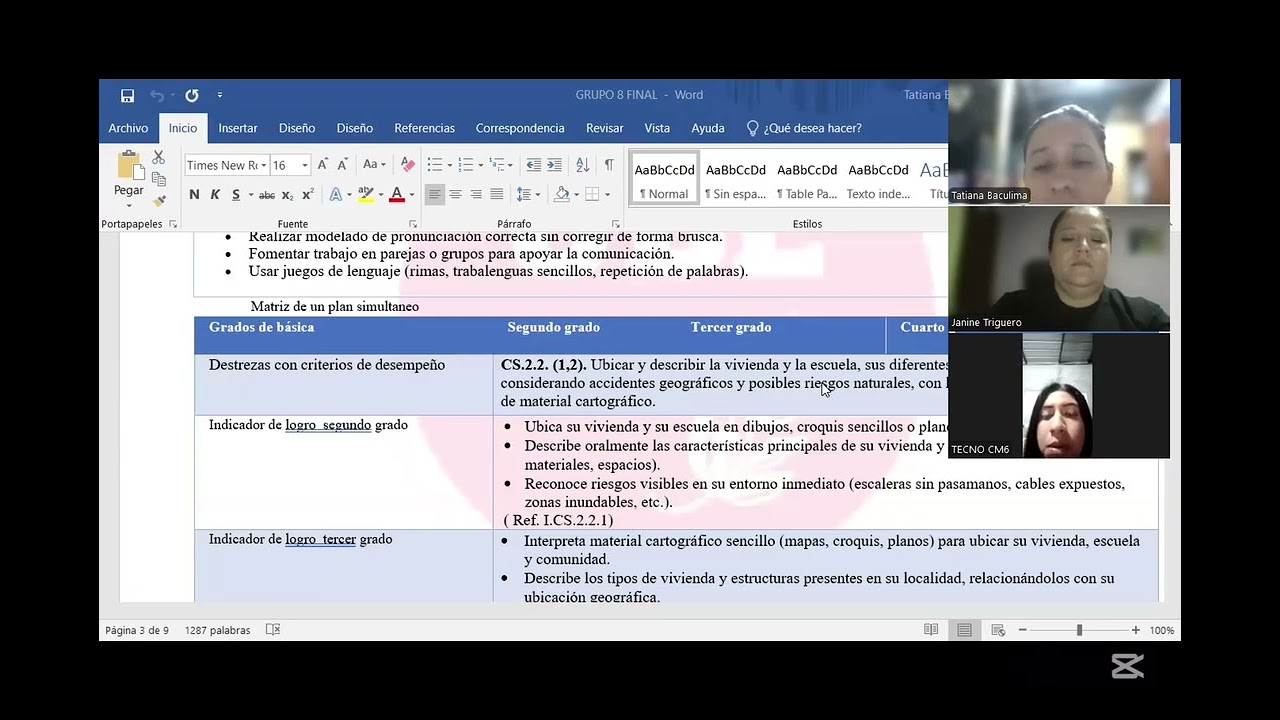Image resolution: width=1280 pixels, height=720 pixels.
Task: Click Decrease Indent icon
Action: coord(534,165)
